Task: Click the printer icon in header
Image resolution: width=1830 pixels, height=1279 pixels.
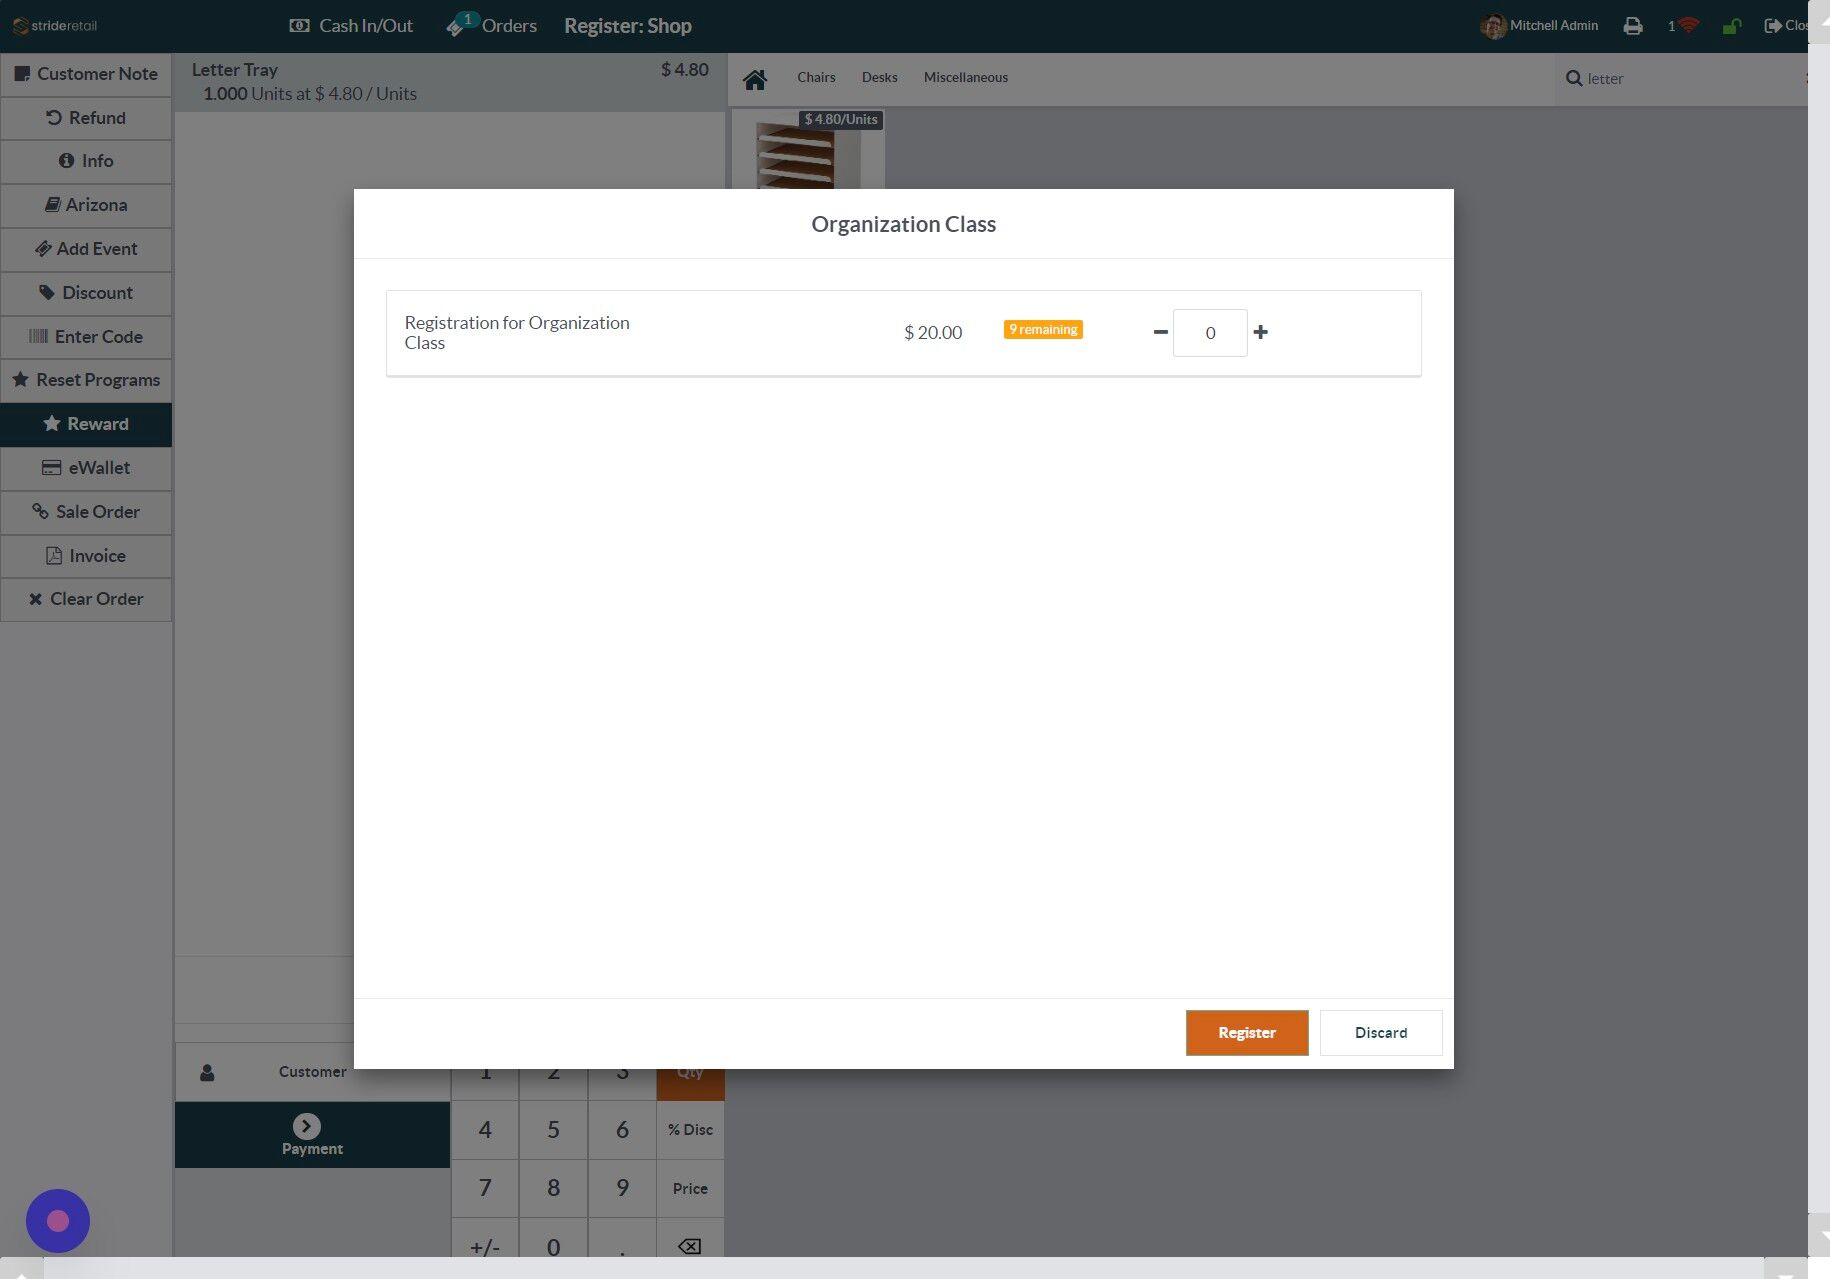Action: click(x=1633, y=26)
